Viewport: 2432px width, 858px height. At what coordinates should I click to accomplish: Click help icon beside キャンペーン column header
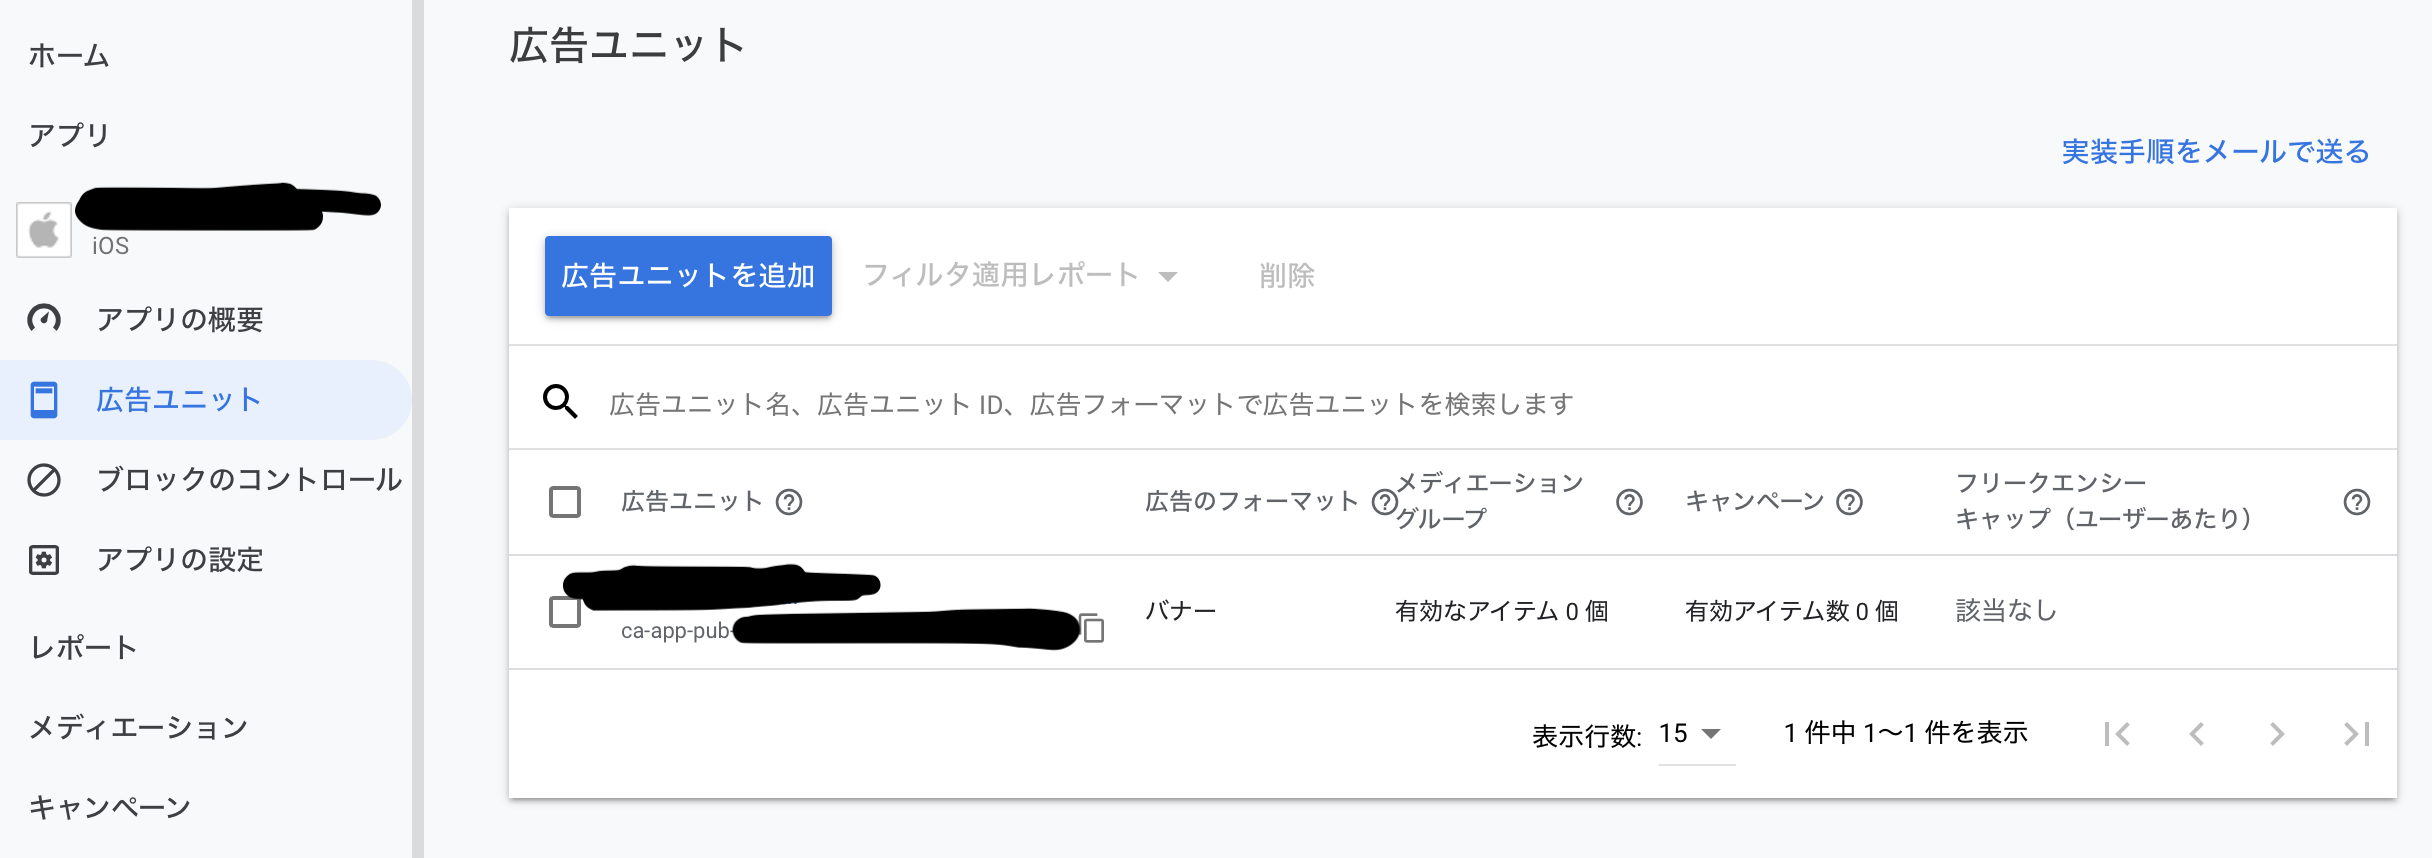pyautogui.click(x=1850, y=502)
